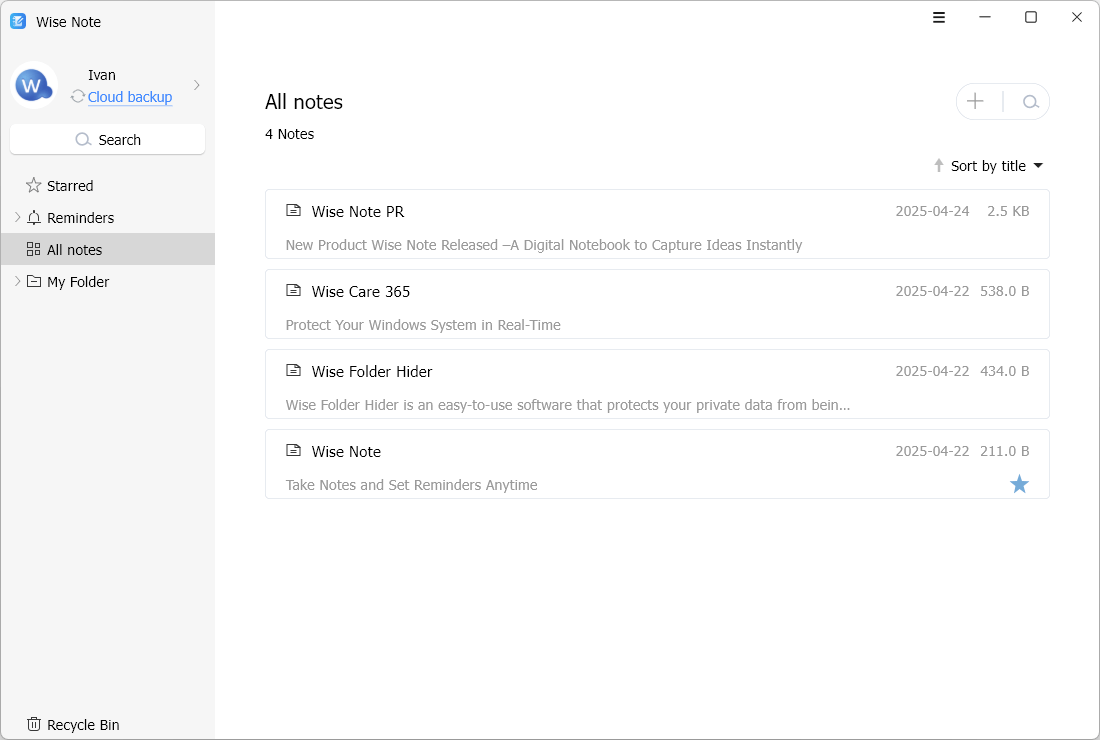The image size is (1100, 740).
Task: Click the magnifier icon beside add button
Action: [1030, 102]
